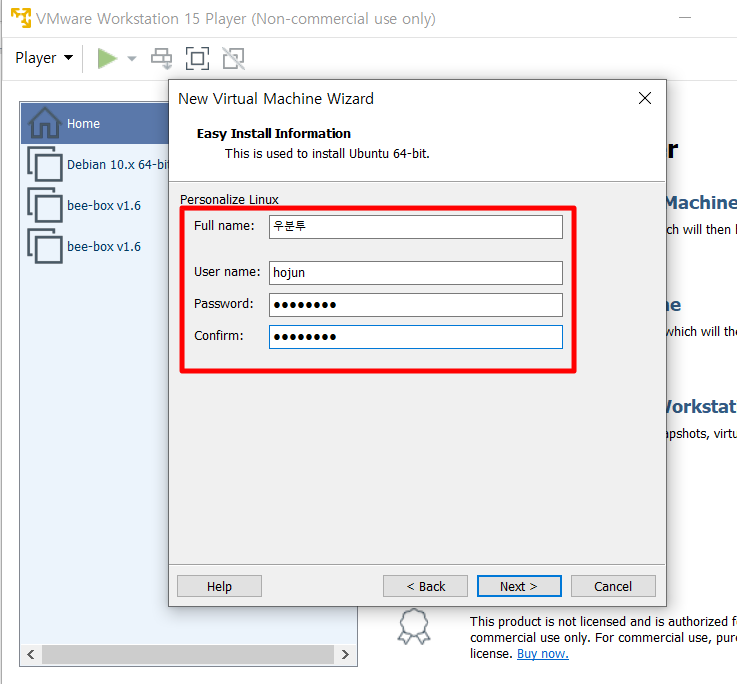Cancel the New Virtual Machine Wizard
Image resolution: width=737 pixels, height=684 pixels.
613,586
